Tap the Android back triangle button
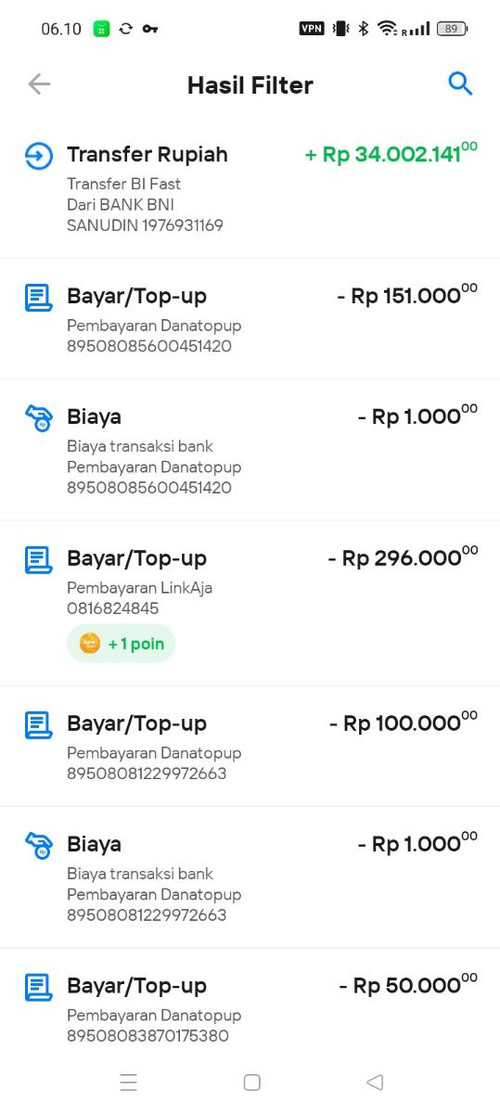 [x=374, y=1082]
